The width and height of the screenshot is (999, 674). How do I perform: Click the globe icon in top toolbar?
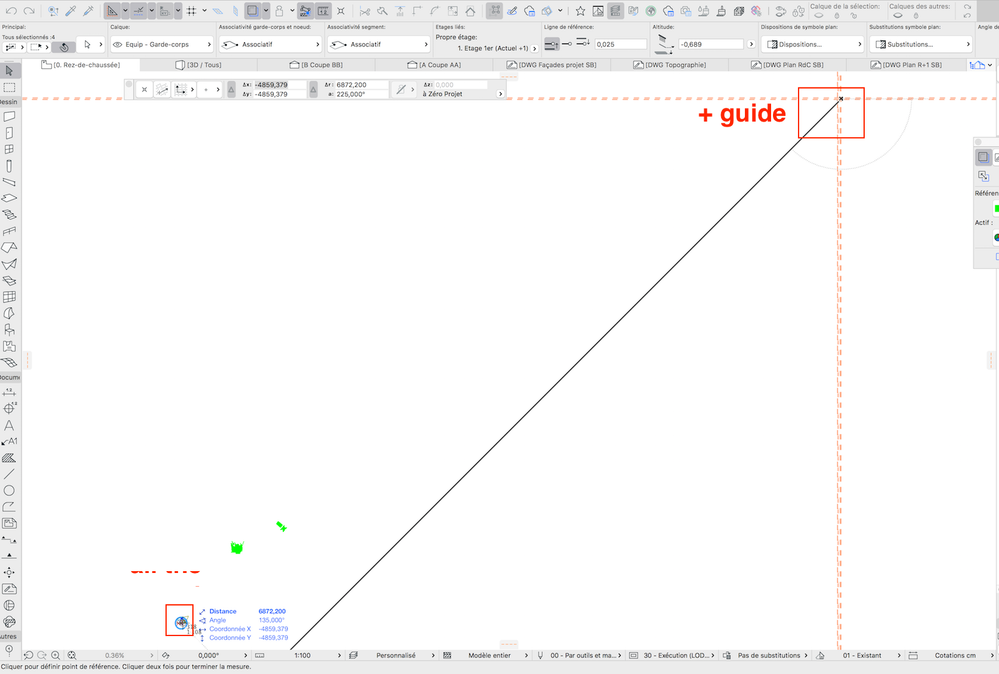(x=650, y=11)
